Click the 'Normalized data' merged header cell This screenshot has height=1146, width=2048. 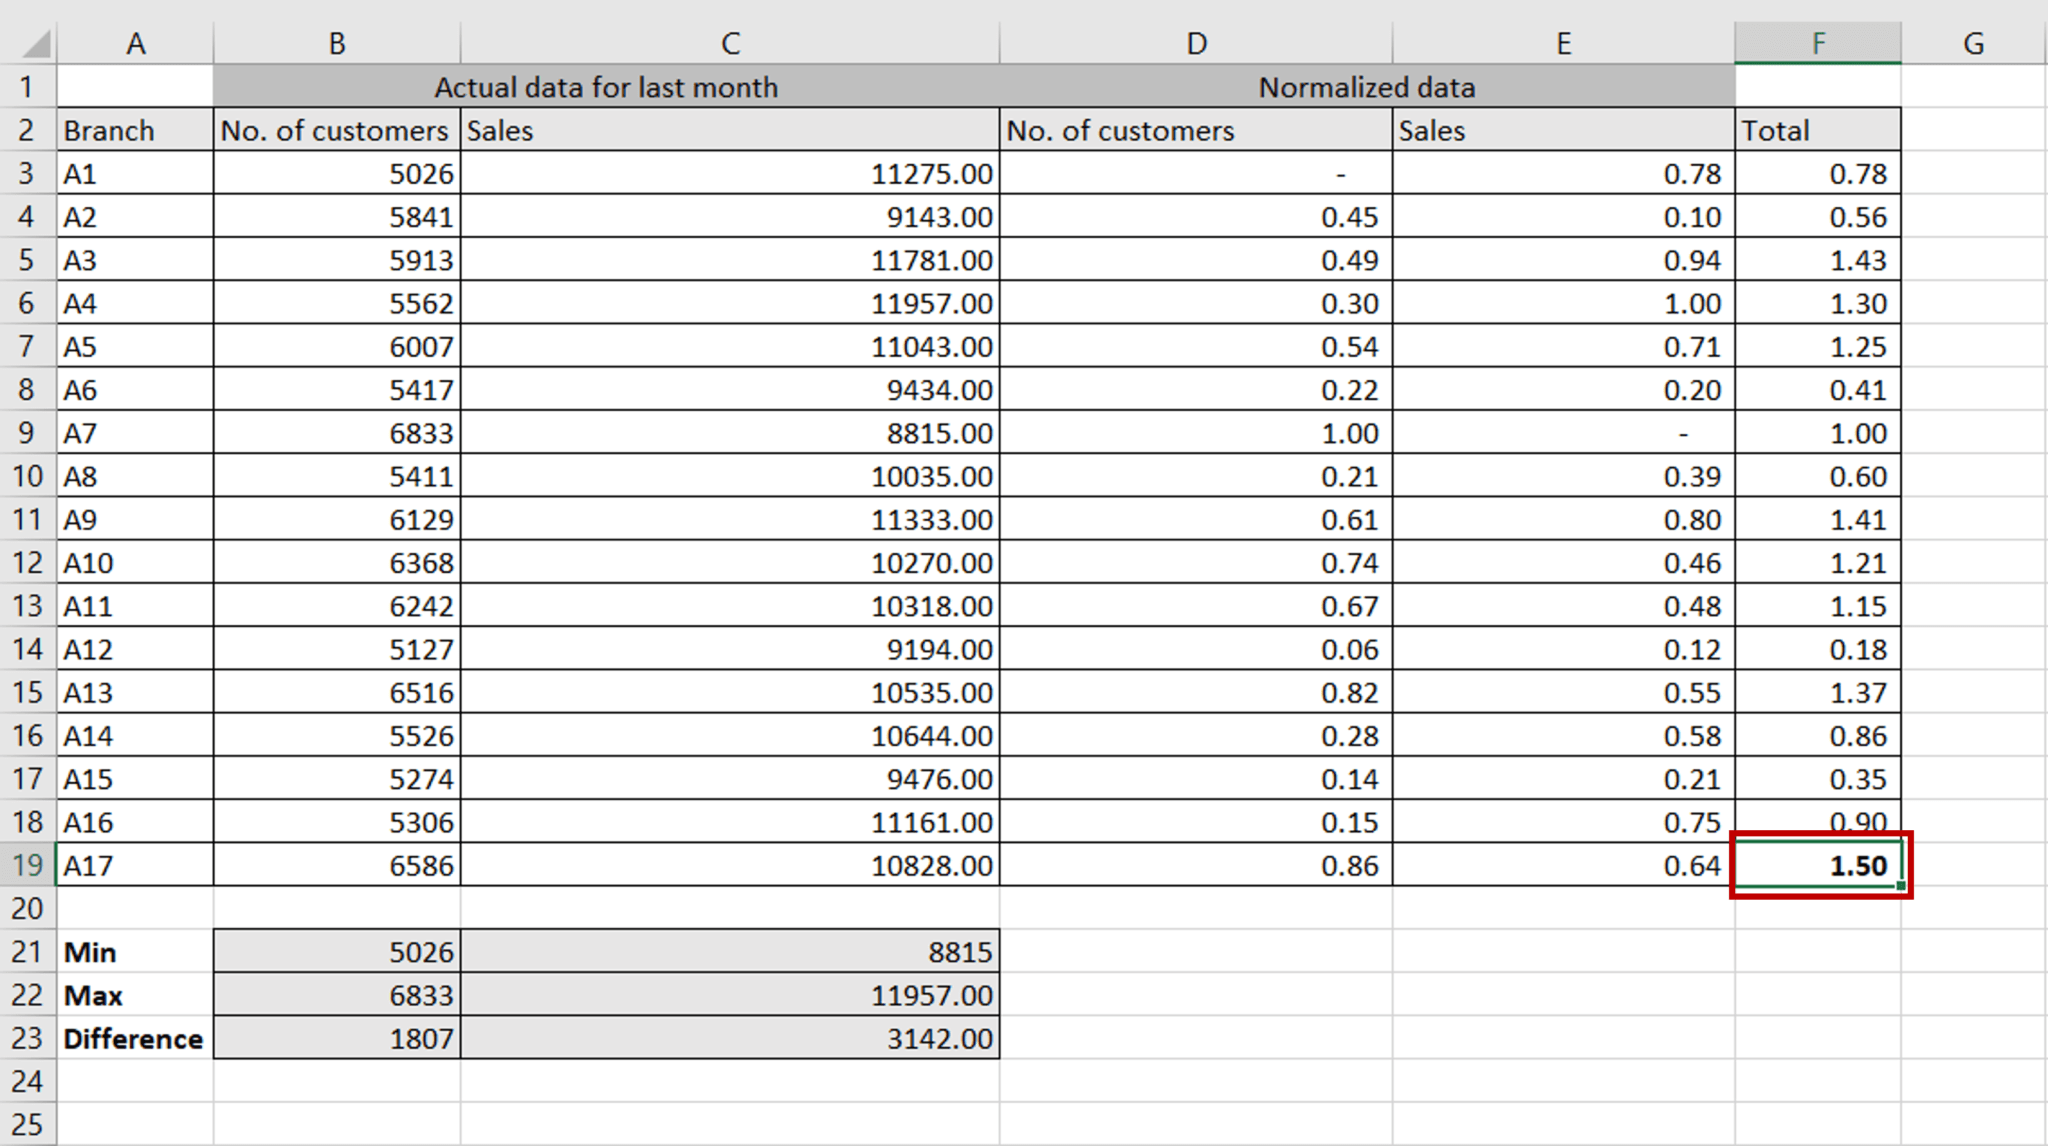tap(1366, 87)
